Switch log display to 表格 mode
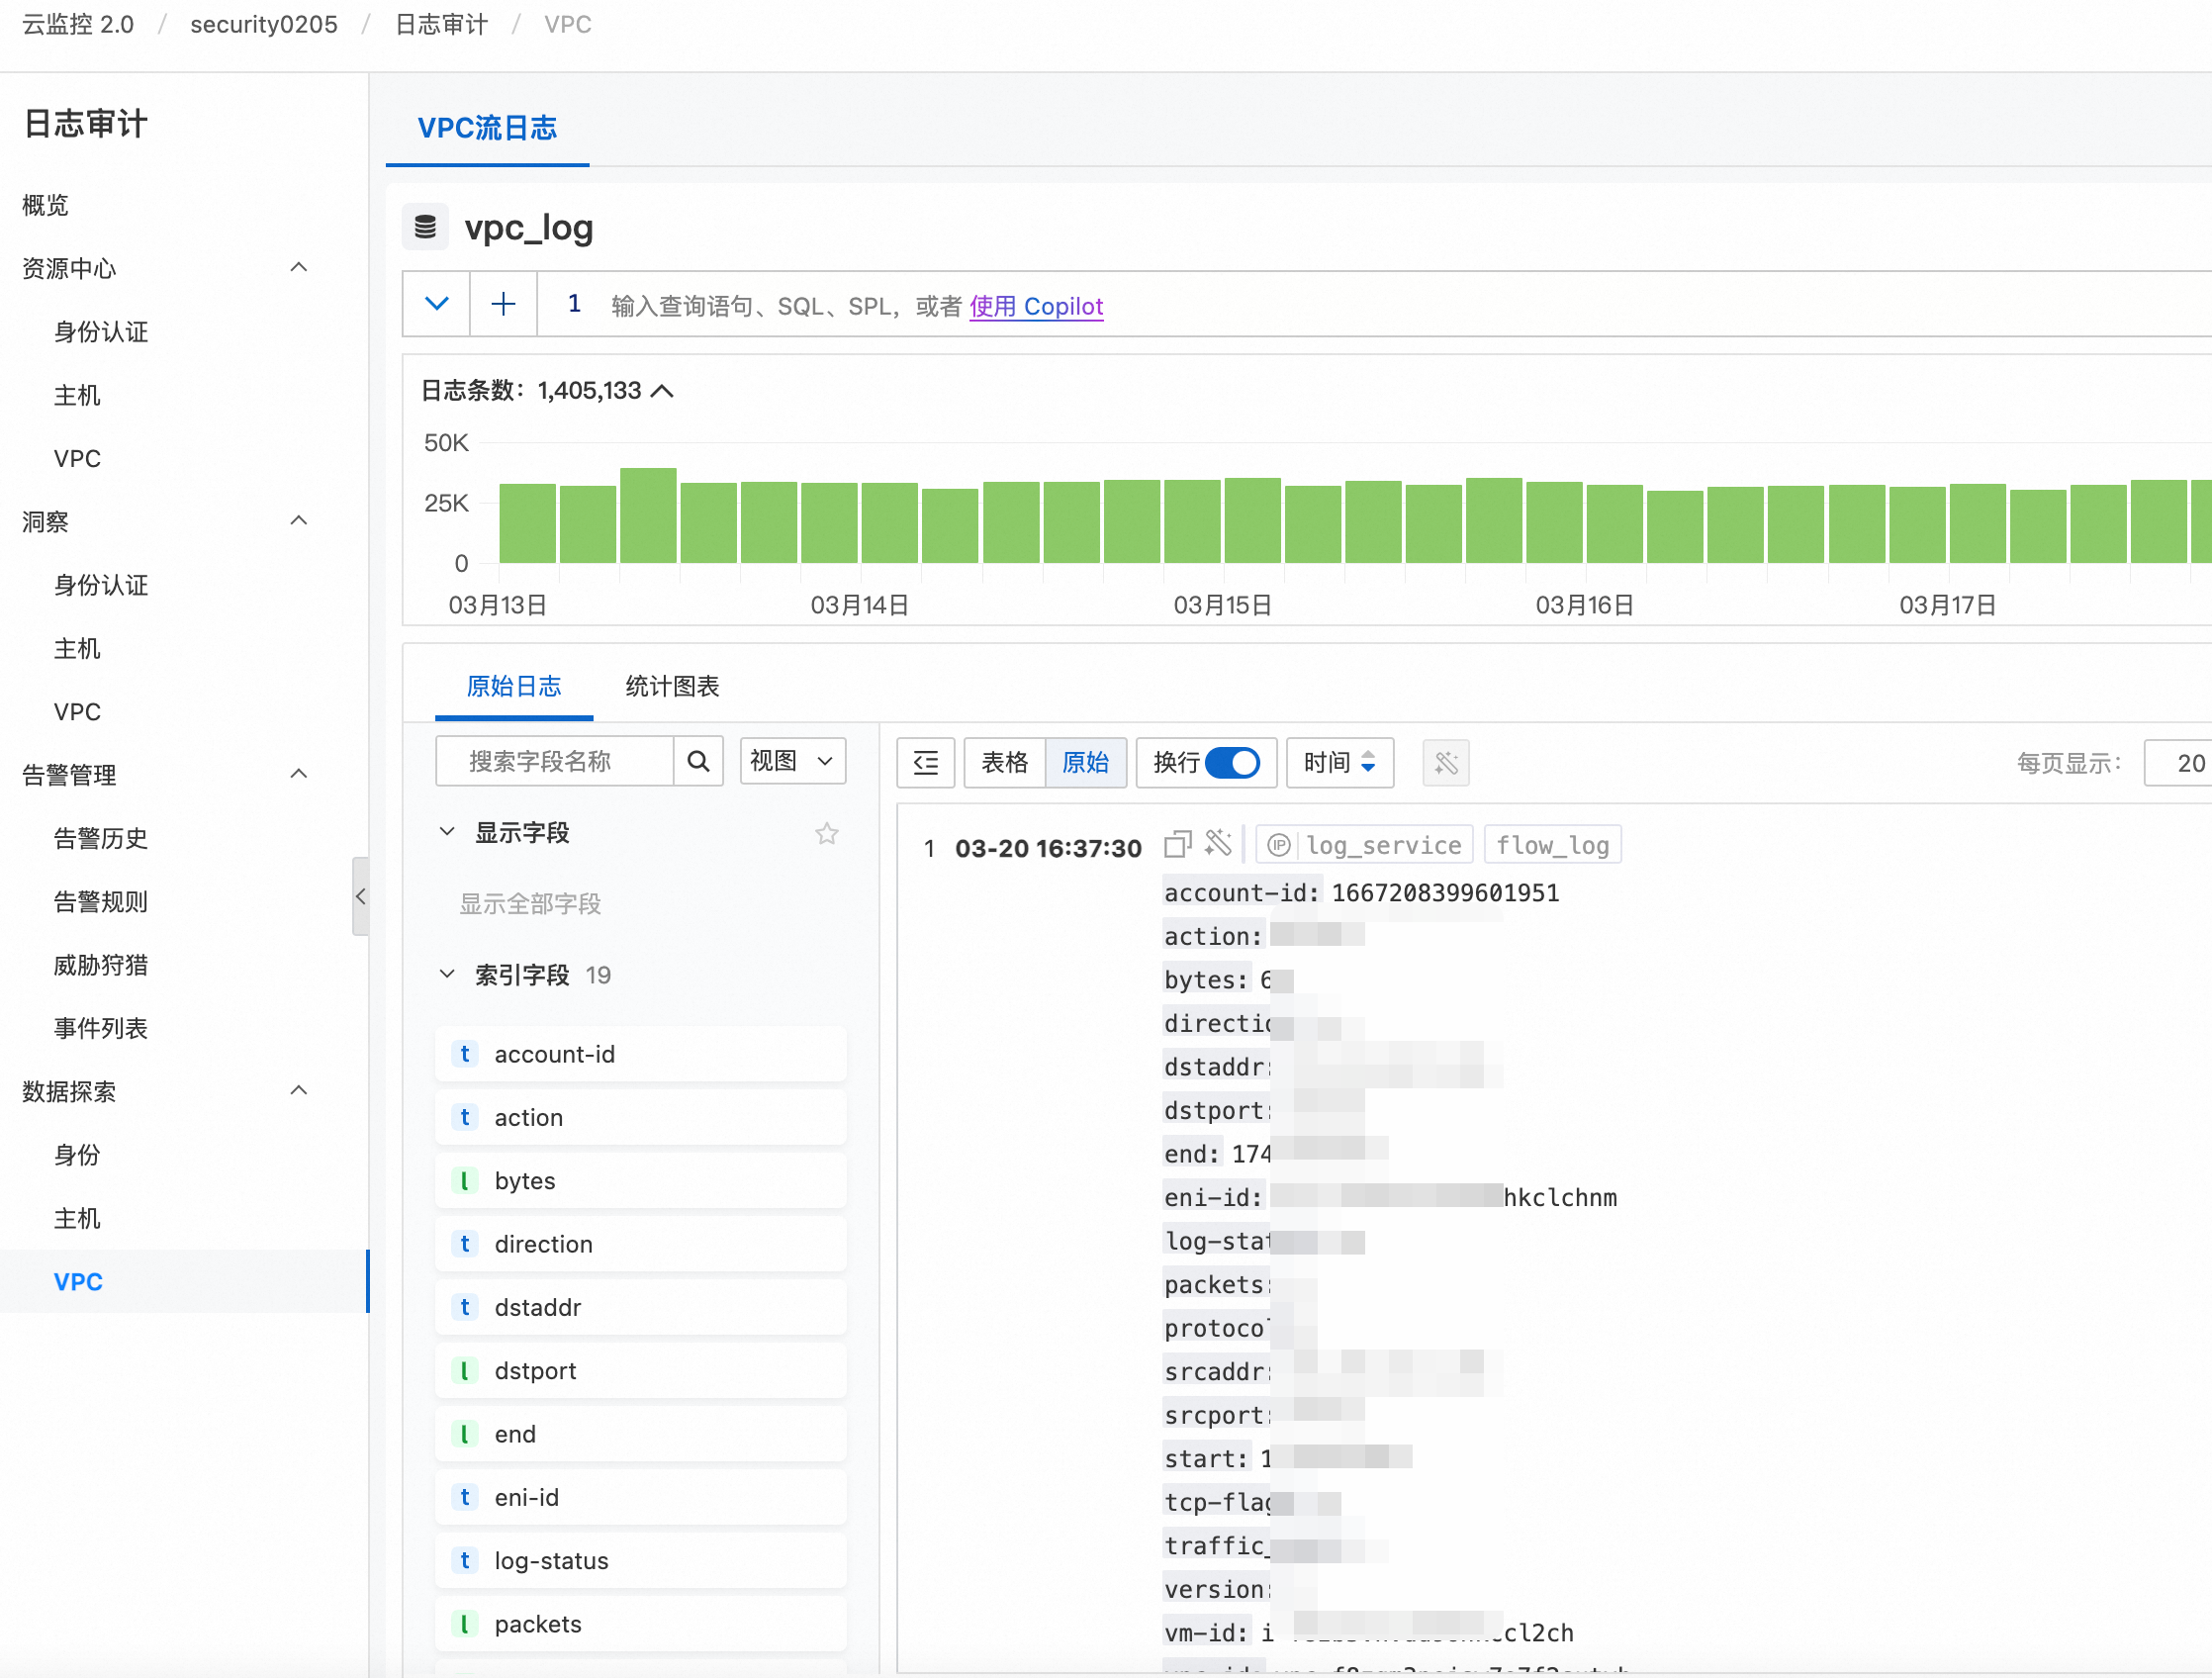This screenshot has height=1678, width=2212. 1004,763
